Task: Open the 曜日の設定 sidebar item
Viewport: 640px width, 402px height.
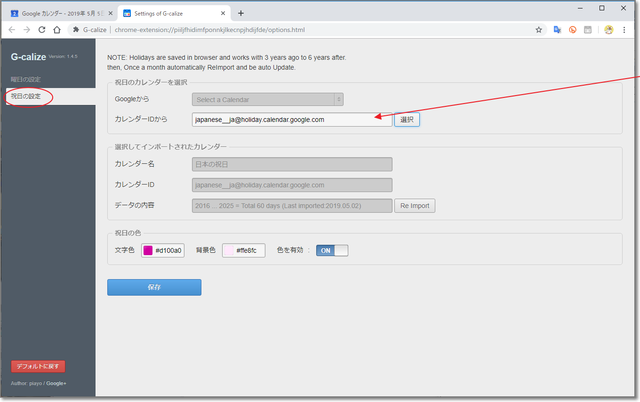Action: coord(26,79)
